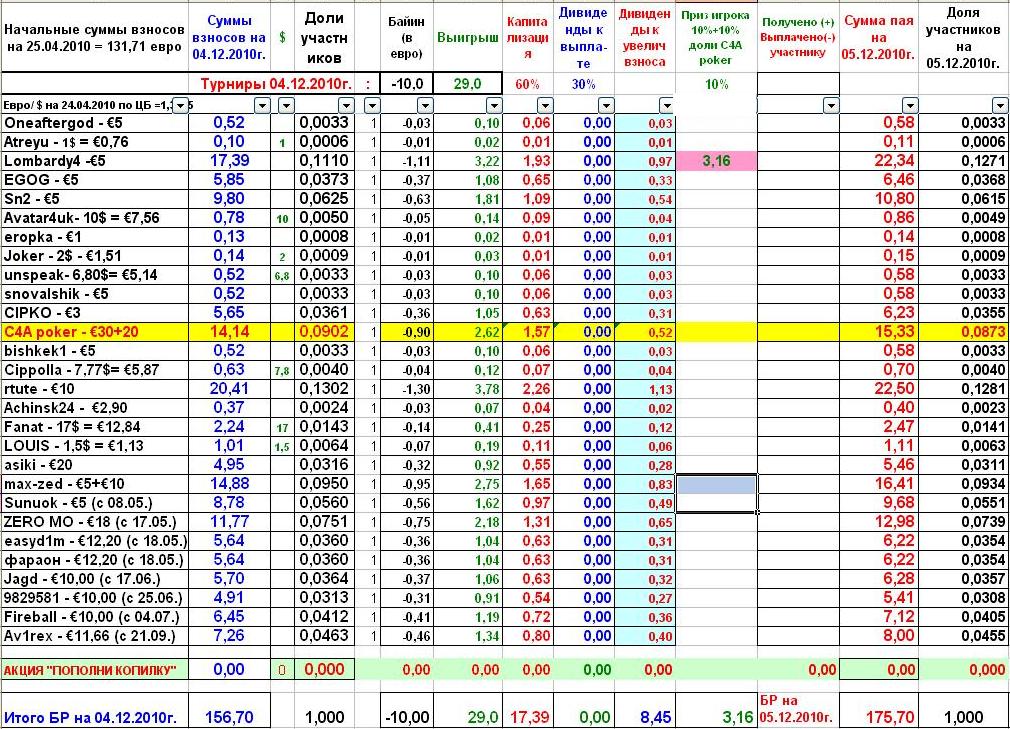
Task: Select yellow C4A poker - €30+20 cell
Action: coord(95,332)
